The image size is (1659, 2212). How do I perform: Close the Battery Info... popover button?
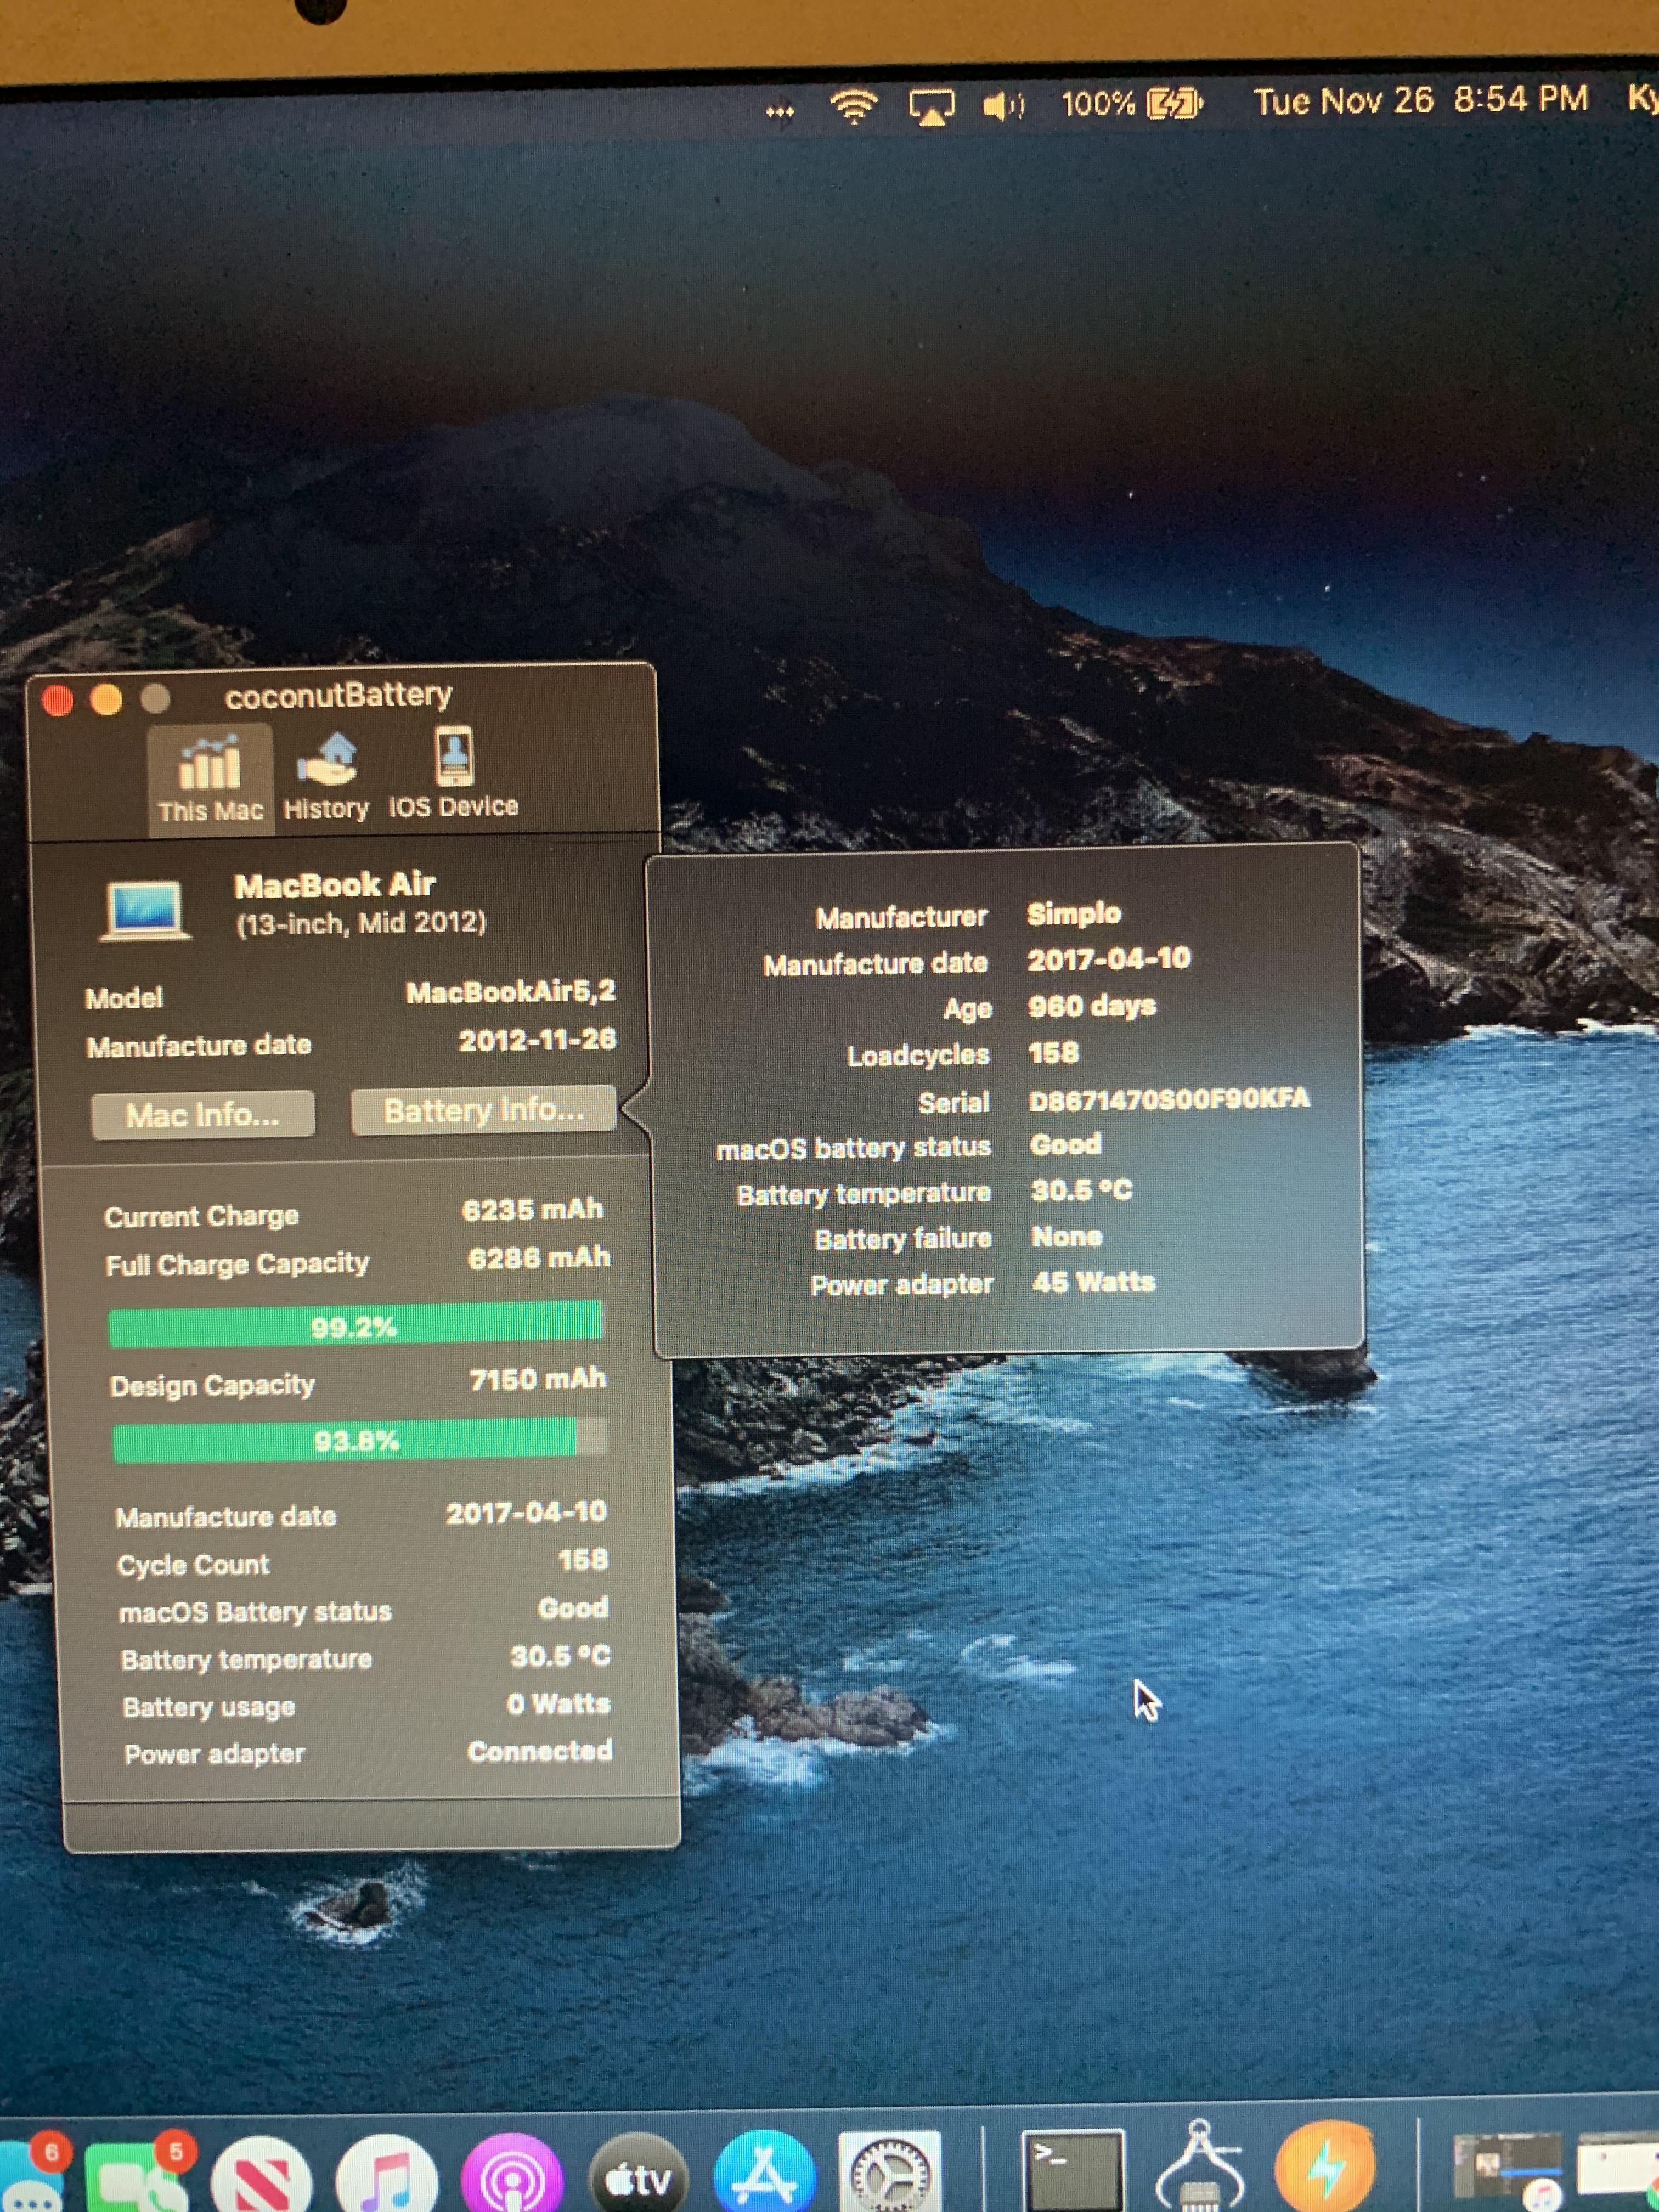pos(484,1110)
